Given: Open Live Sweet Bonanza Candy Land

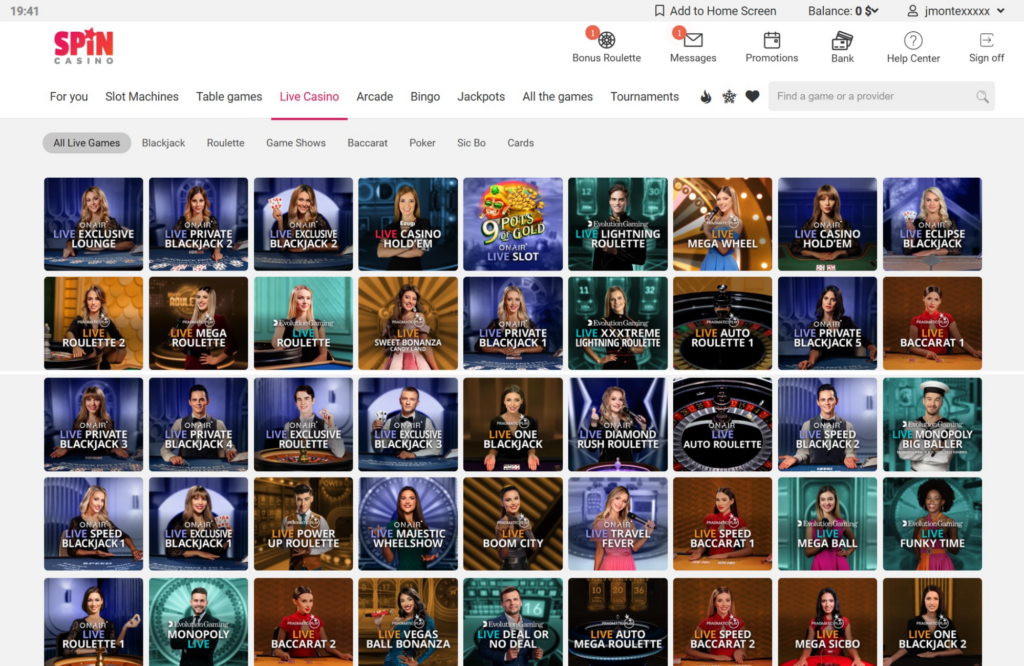Looking at the screenshot, I should click(408, 323).
